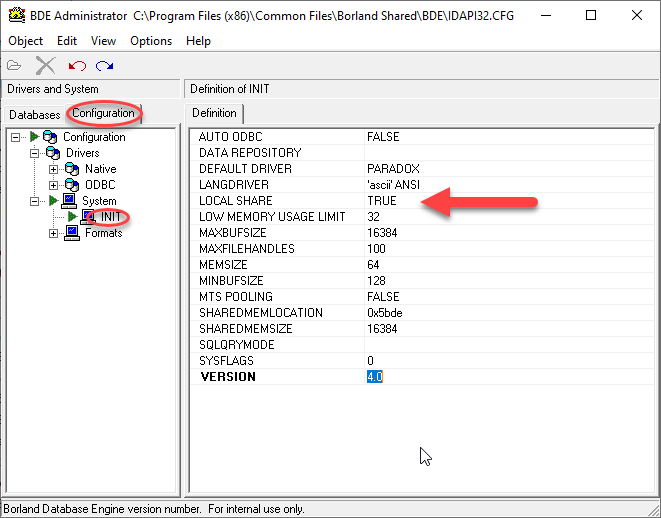Click the LOW MEMORY USAGE LIMIT value 32
The image size is (661, 518).
[373, 217]
